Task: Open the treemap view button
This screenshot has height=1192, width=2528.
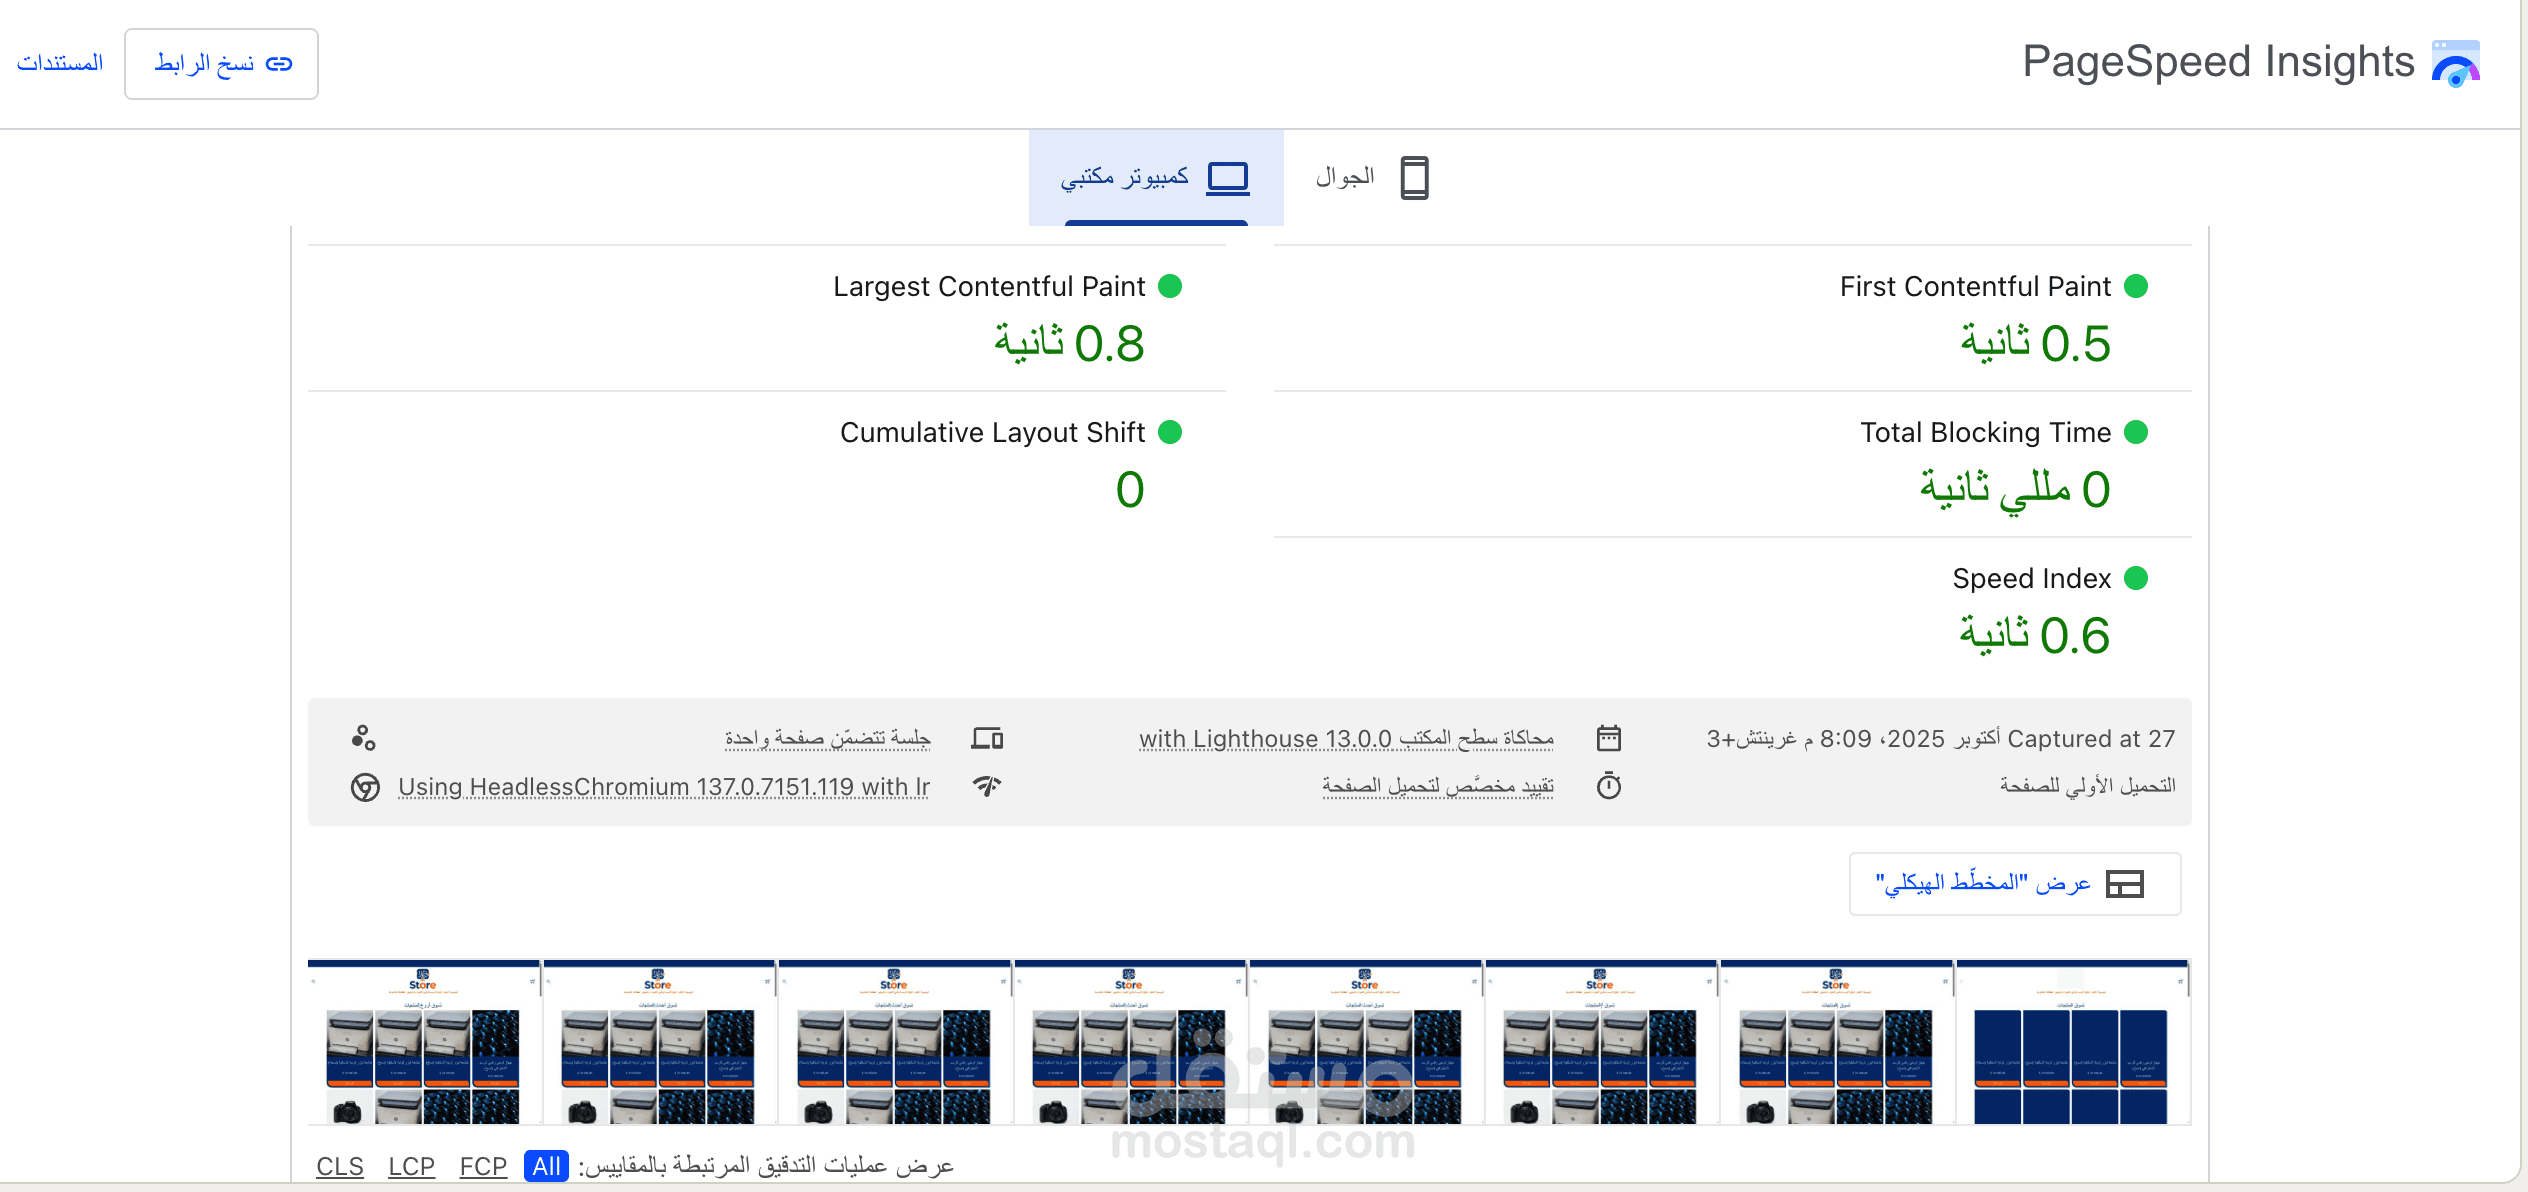Action: pyautogui.click(x=2014, y=883)
